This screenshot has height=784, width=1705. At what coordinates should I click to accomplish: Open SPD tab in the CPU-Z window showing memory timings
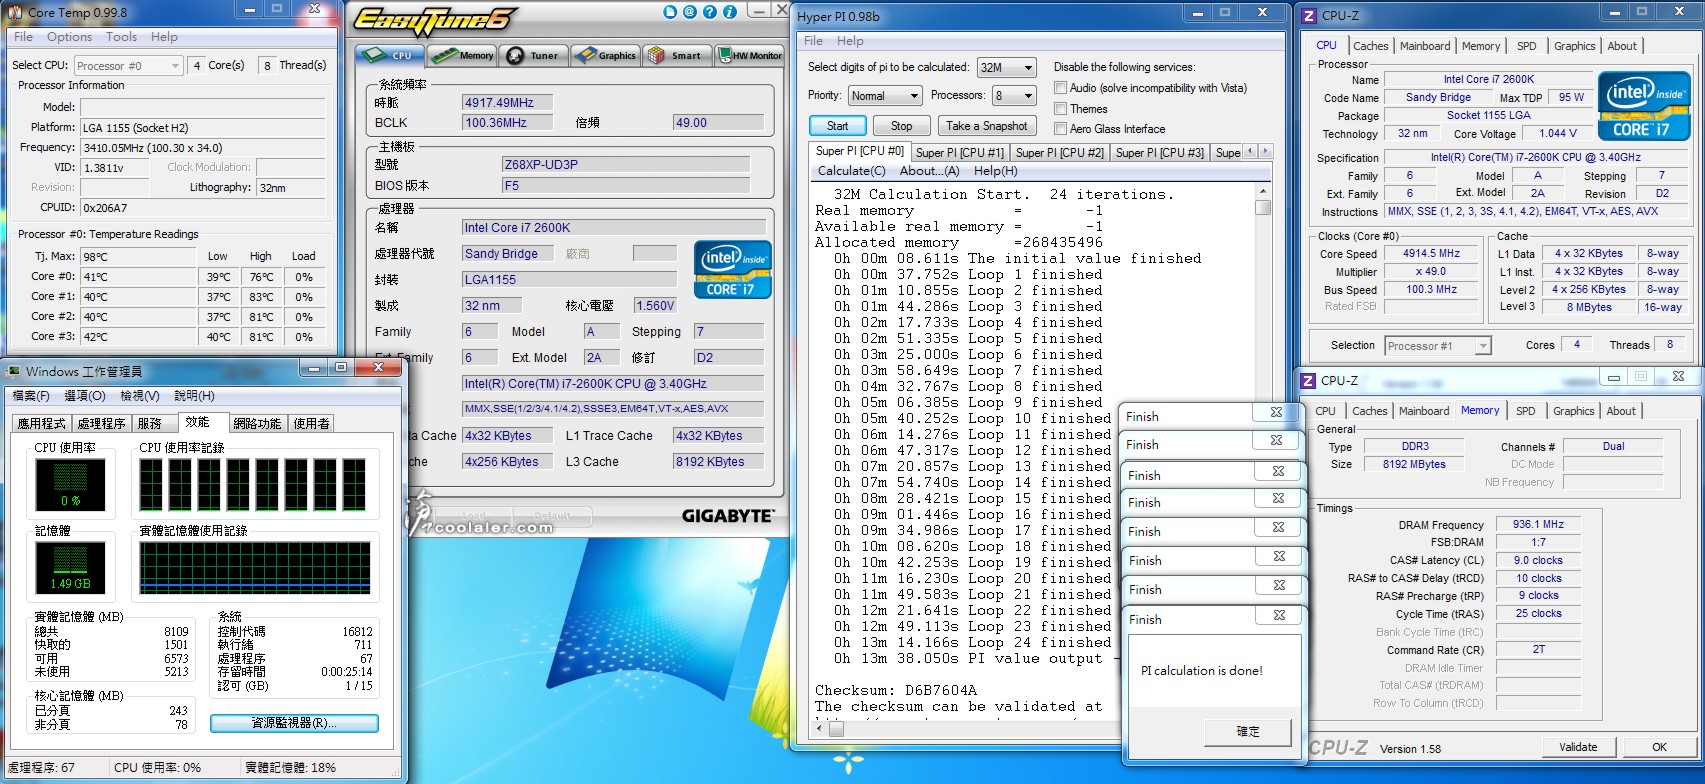click(1525, 411)
